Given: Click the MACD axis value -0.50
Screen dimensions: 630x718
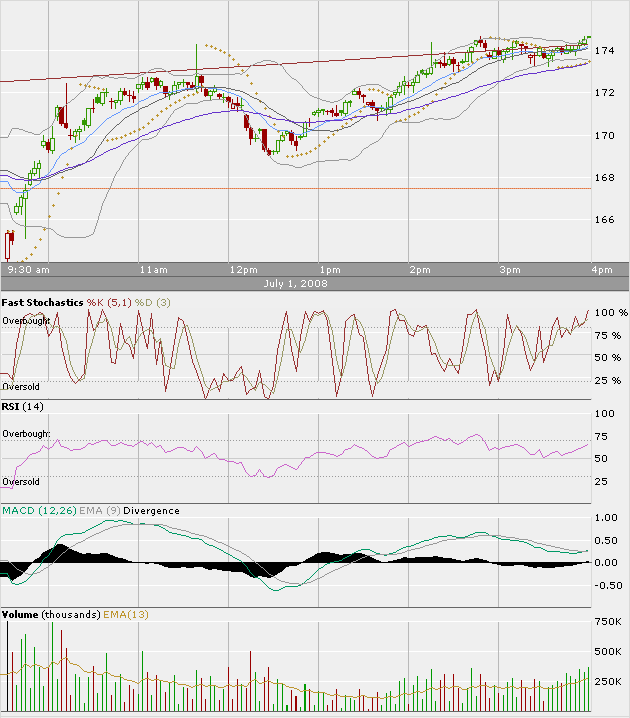Looking at the screenshot, I should (608, 586).
